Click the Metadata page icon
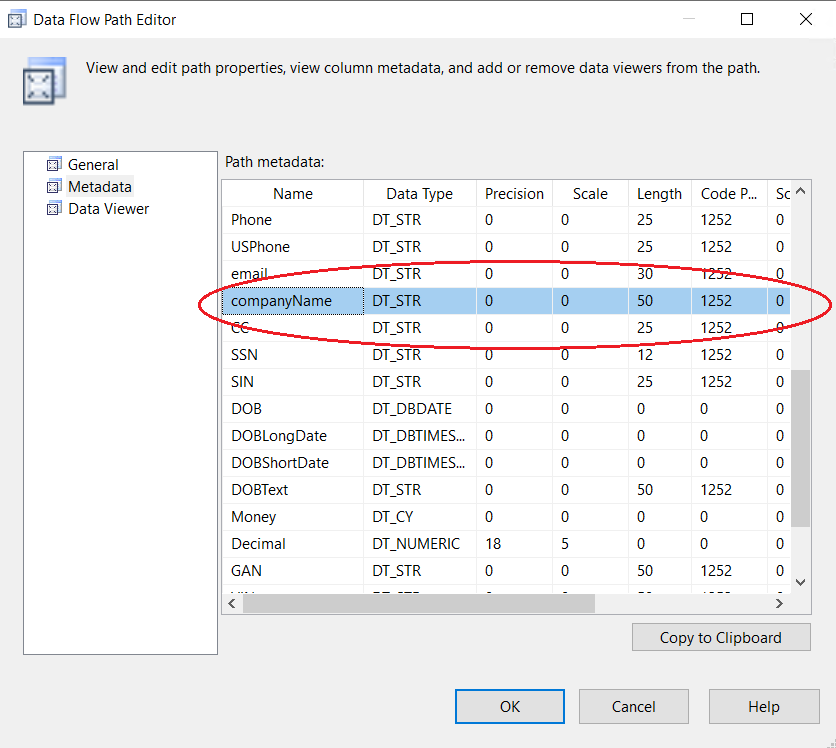The width and height of the screenshot is (836, 748). point(54,187)
